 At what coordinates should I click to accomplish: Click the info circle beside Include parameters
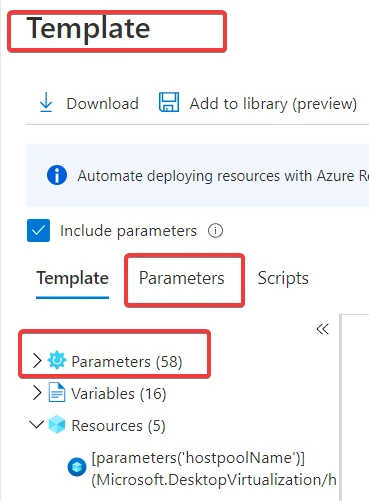pos(215,231)
